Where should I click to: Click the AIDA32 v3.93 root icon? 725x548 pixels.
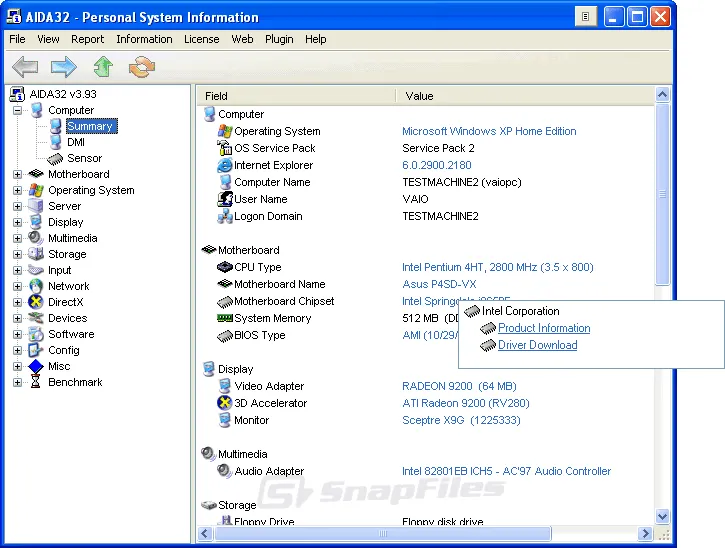[x=17, y=94]
